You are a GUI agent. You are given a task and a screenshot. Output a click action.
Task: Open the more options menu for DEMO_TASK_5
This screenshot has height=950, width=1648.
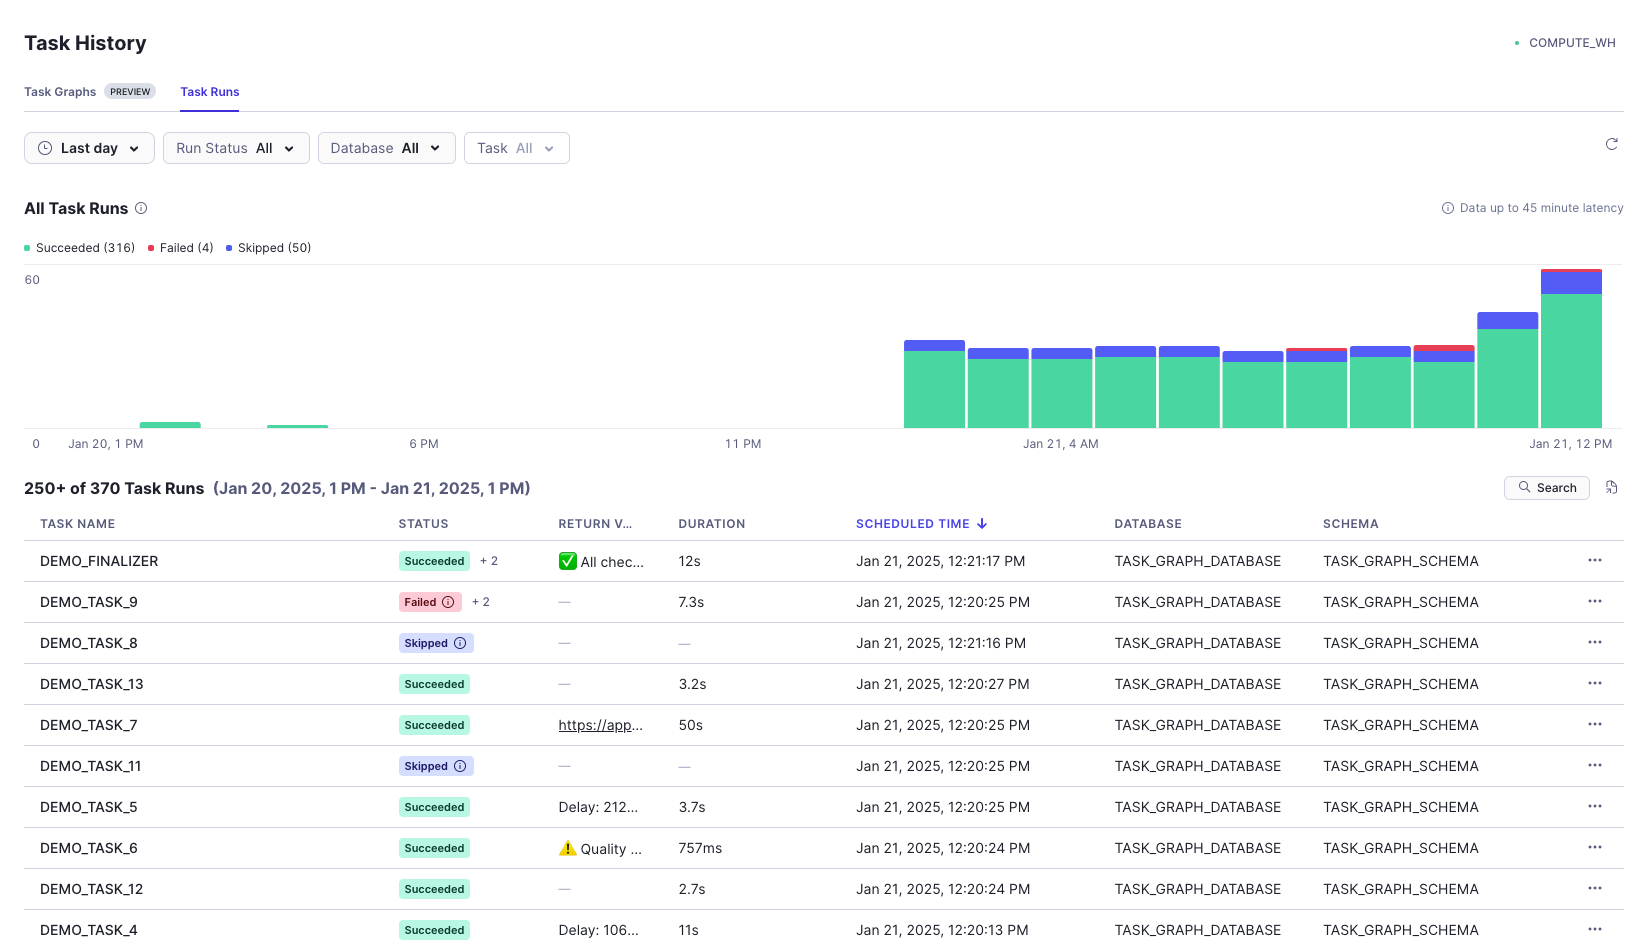1595,806
